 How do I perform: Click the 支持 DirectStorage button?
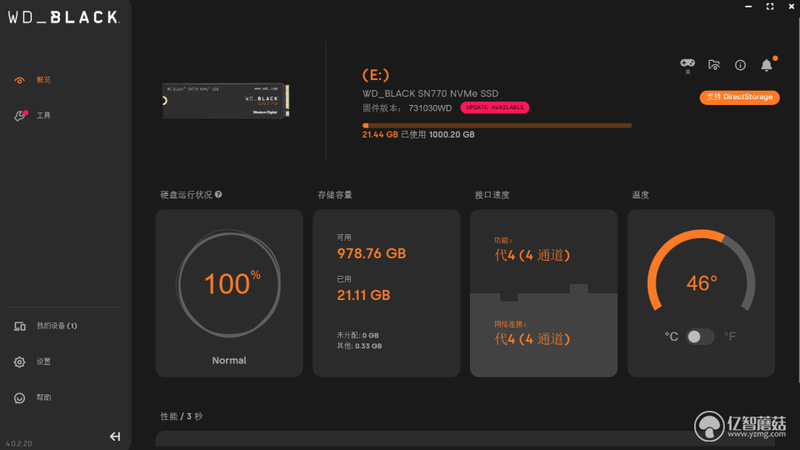coord(739,97)
